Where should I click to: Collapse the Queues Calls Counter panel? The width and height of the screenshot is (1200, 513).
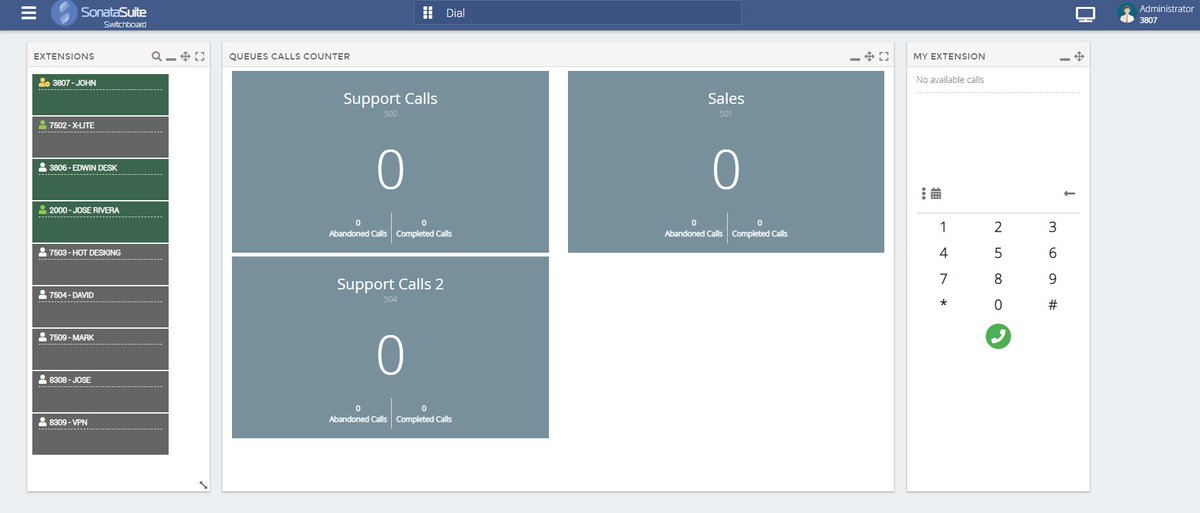pos(854,57)
